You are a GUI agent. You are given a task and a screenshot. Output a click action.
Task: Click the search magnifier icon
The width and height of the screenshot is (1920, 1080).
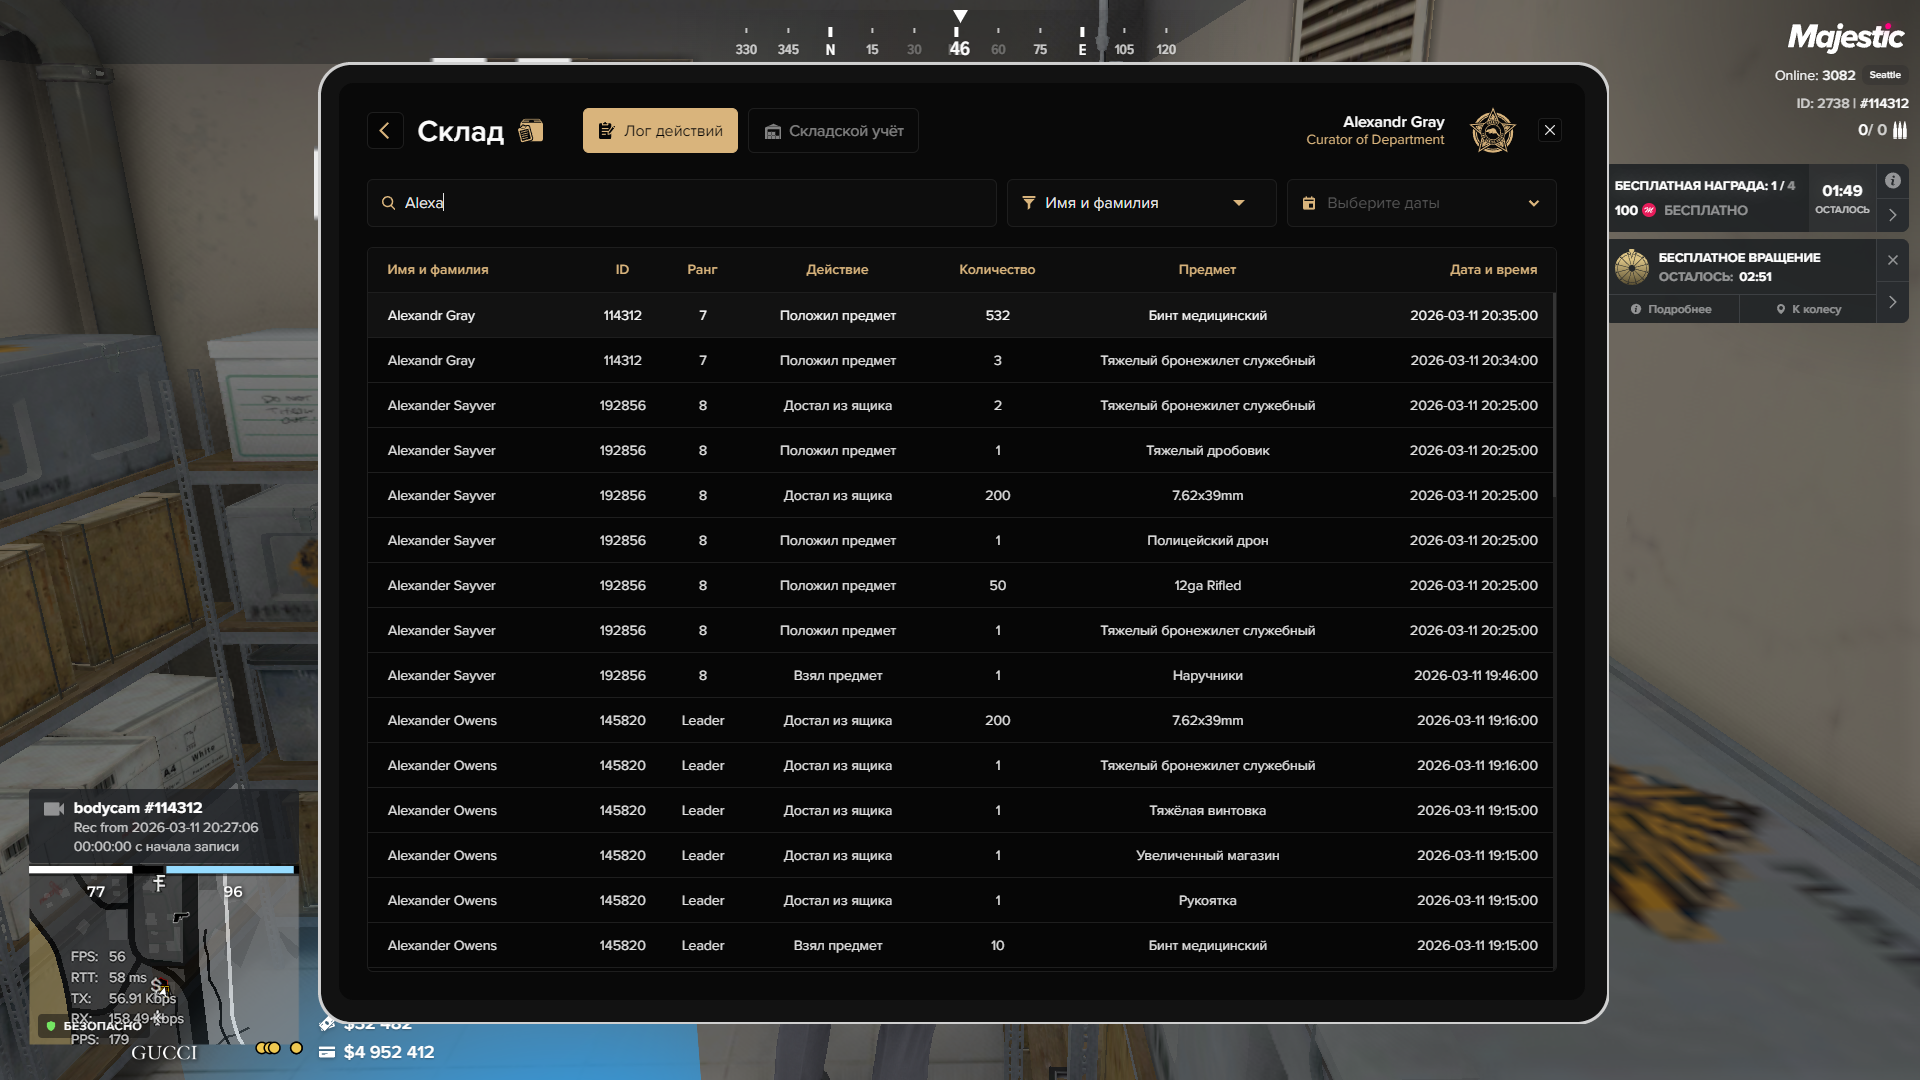388,203
